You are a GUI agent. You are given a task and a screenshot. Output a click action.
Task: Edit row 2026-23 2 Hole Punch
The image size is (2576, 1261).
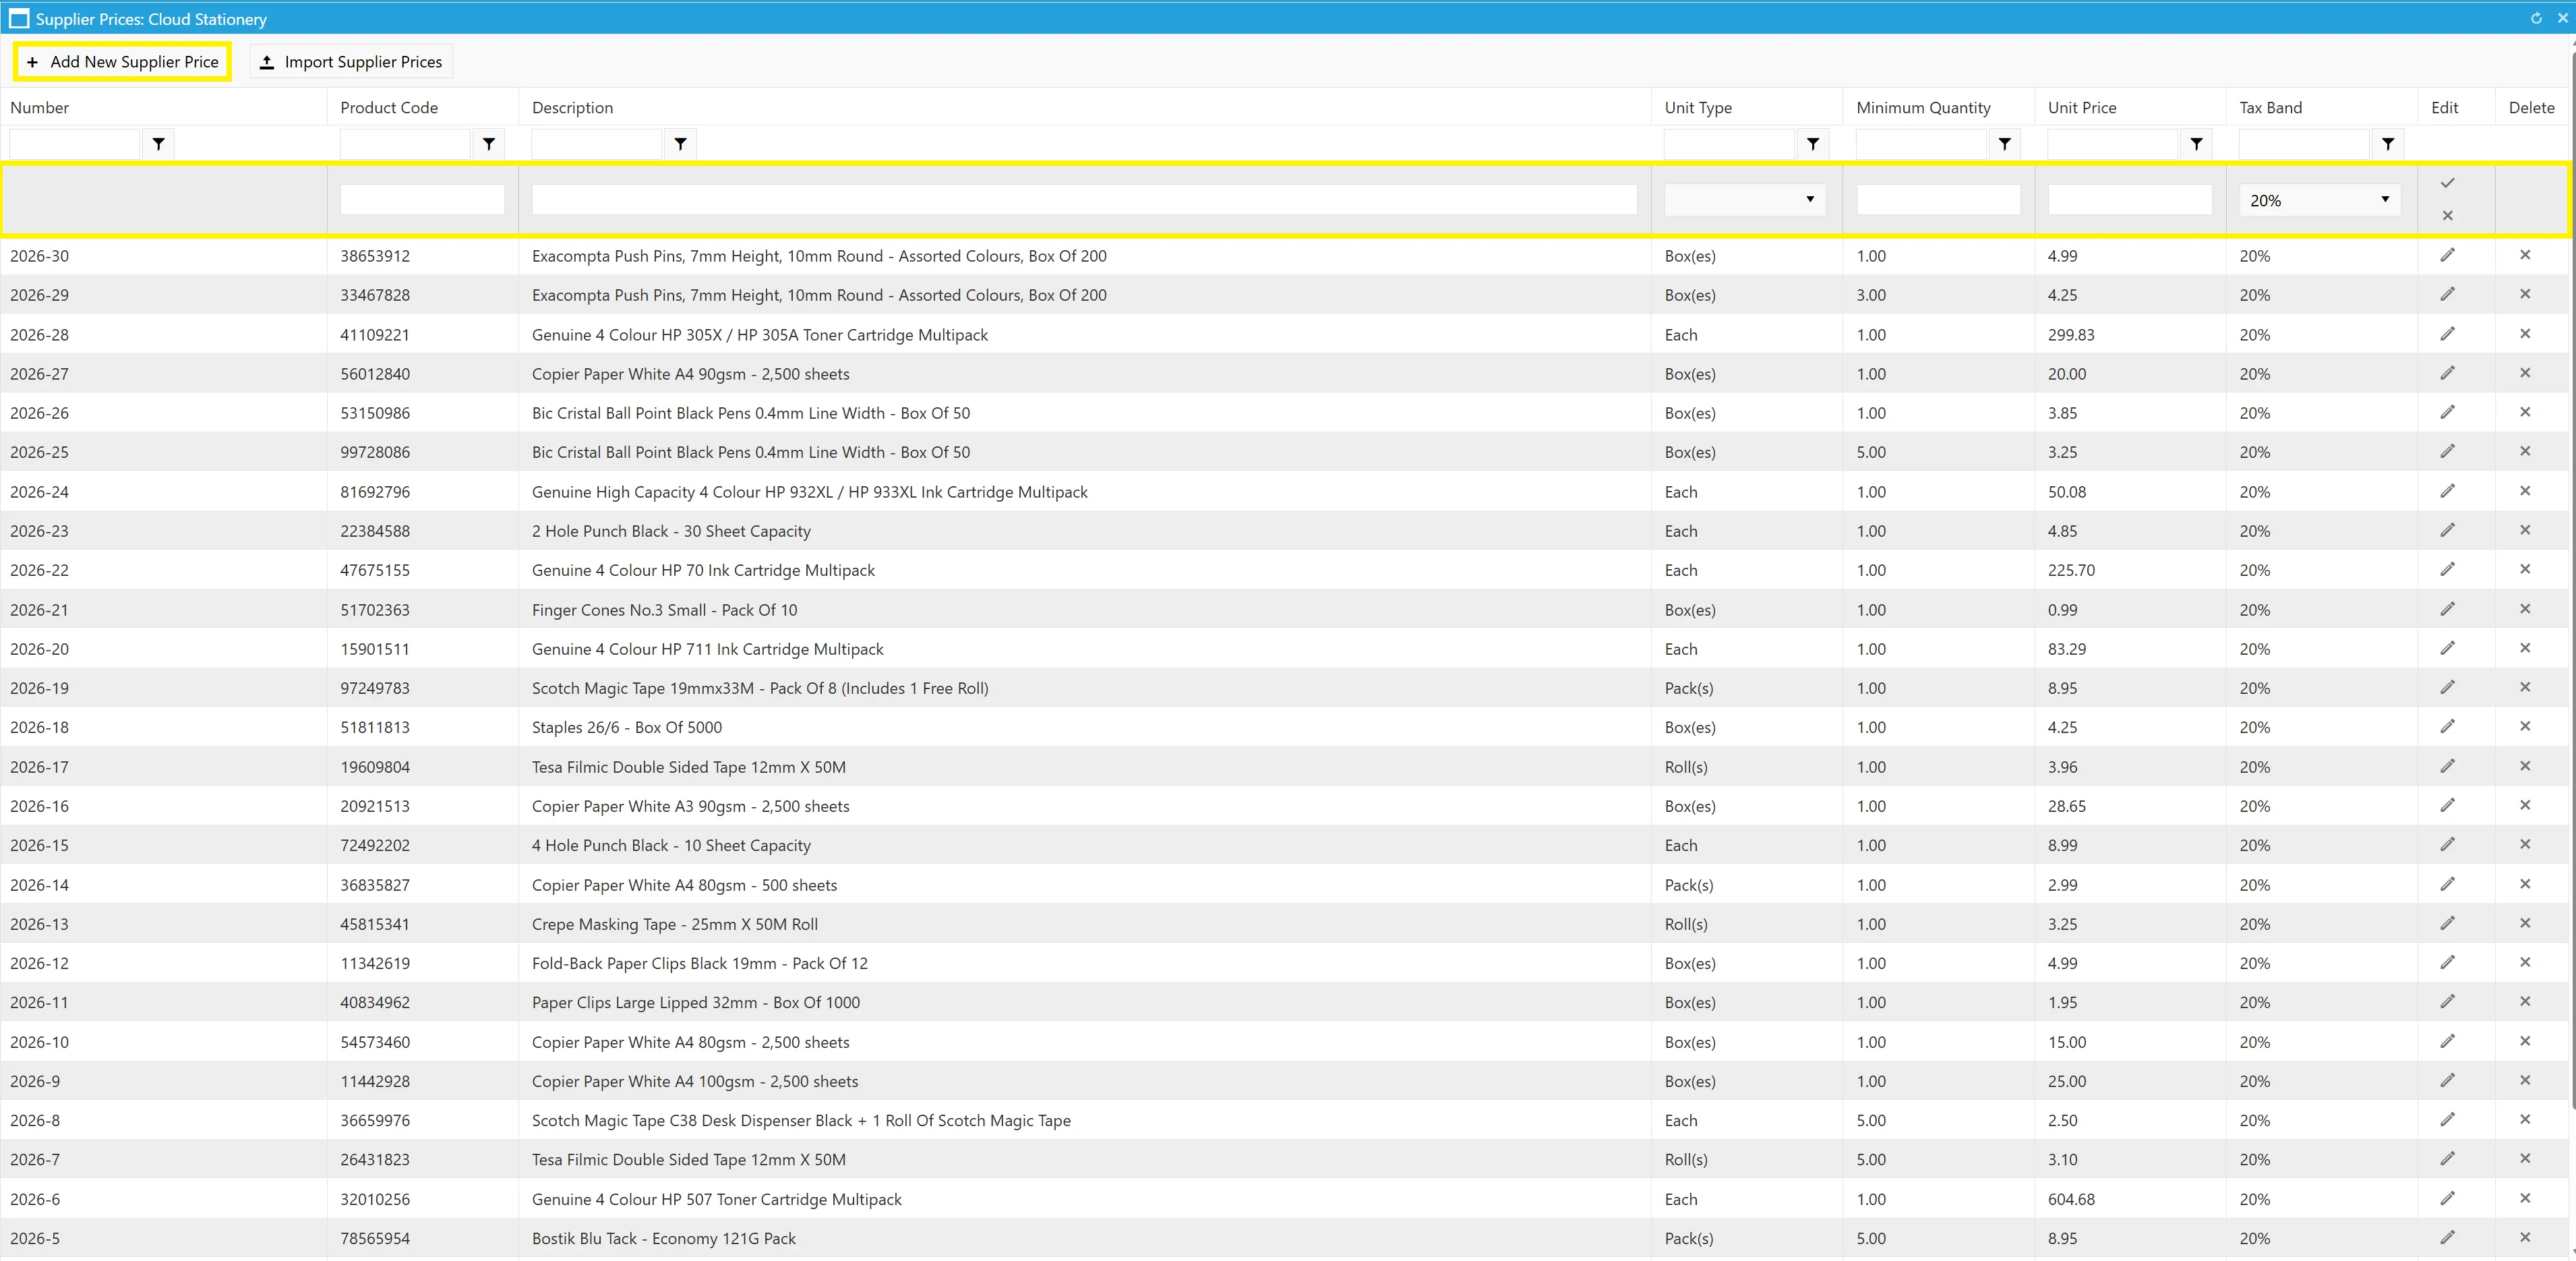[2447, 530]
